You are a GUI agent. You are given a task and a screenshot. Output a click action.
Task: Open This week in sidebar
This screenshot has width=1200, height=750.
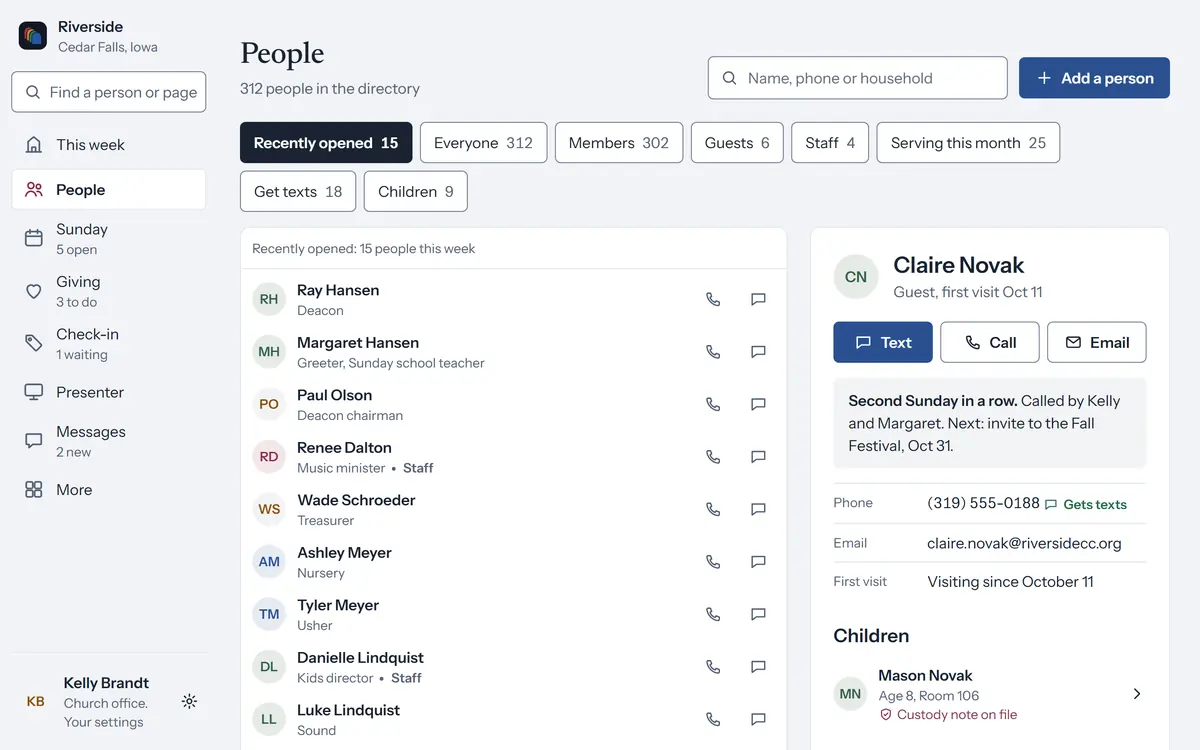pyautogui.click(x=109, y=145)
